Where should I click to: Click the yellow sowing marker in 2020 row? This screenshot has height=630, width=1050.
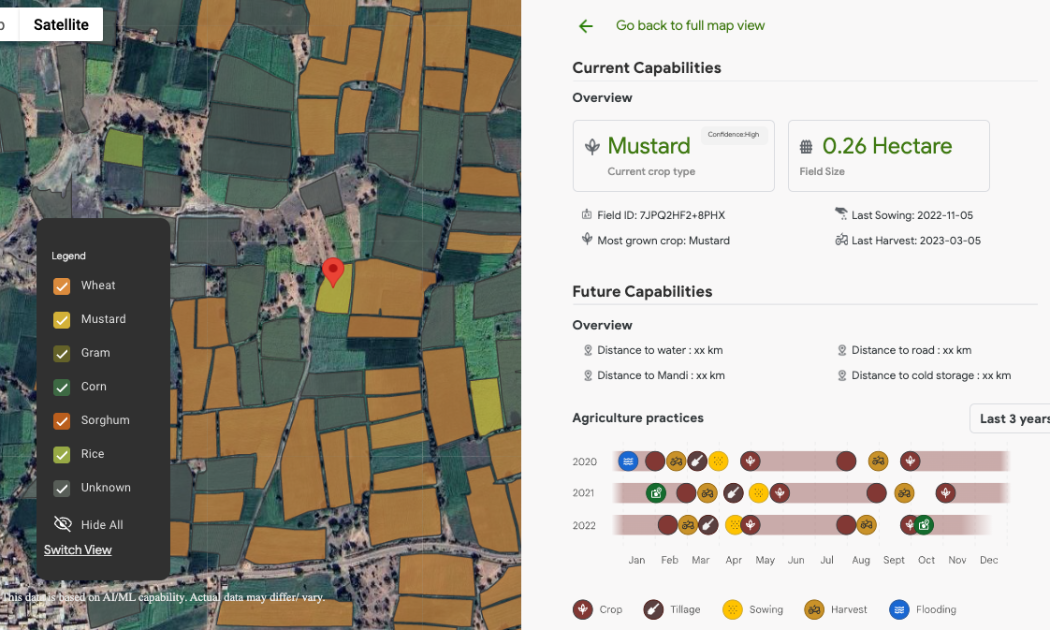click(x=718, y=461)
